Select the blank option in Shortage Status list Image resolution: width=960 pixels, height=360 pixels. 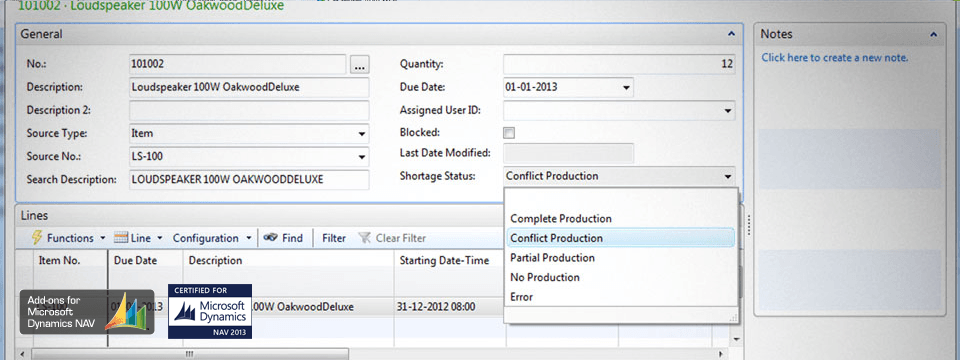[x=621, y=200]
